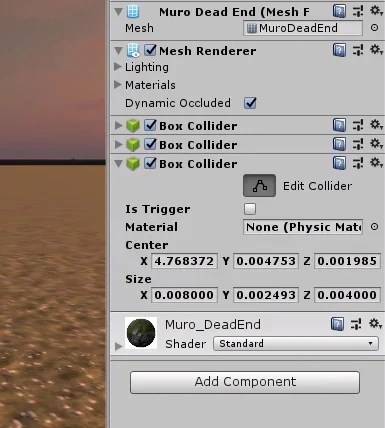Click the Mesh Filter grid icon

pyautogui.click(x=133, y=12)
